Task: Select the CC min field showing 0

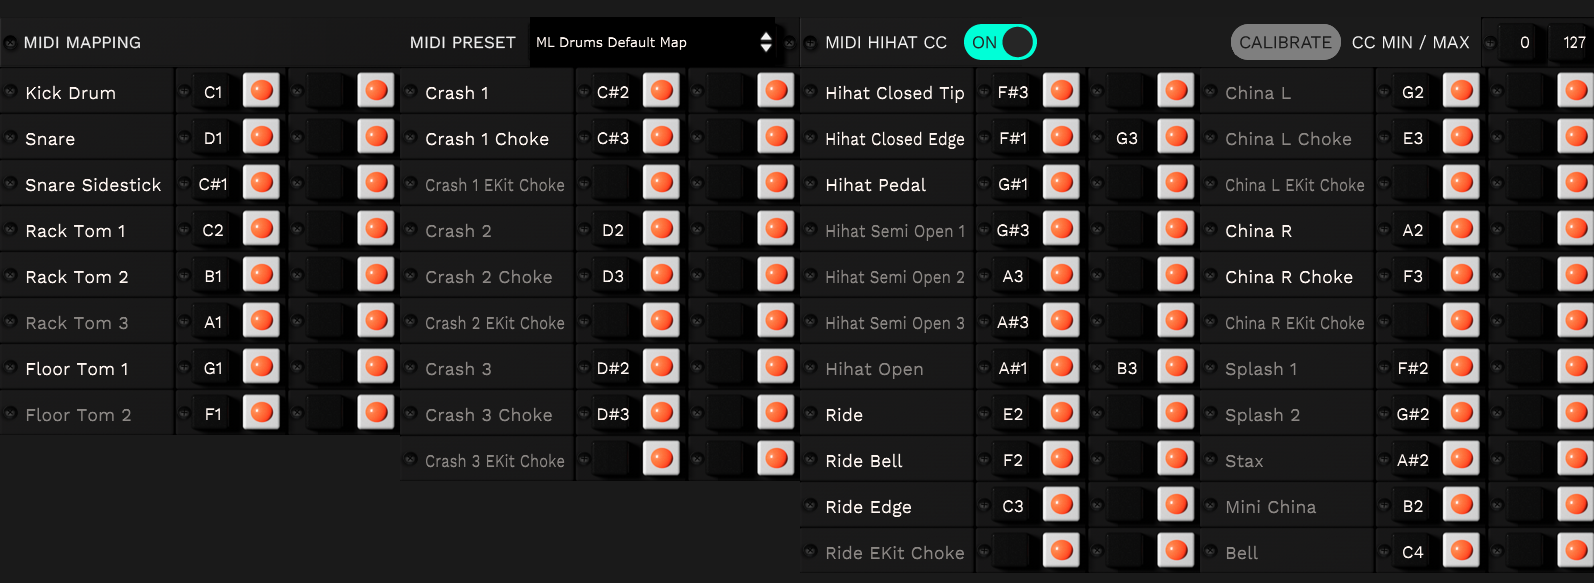Action: pos(1524,42)
